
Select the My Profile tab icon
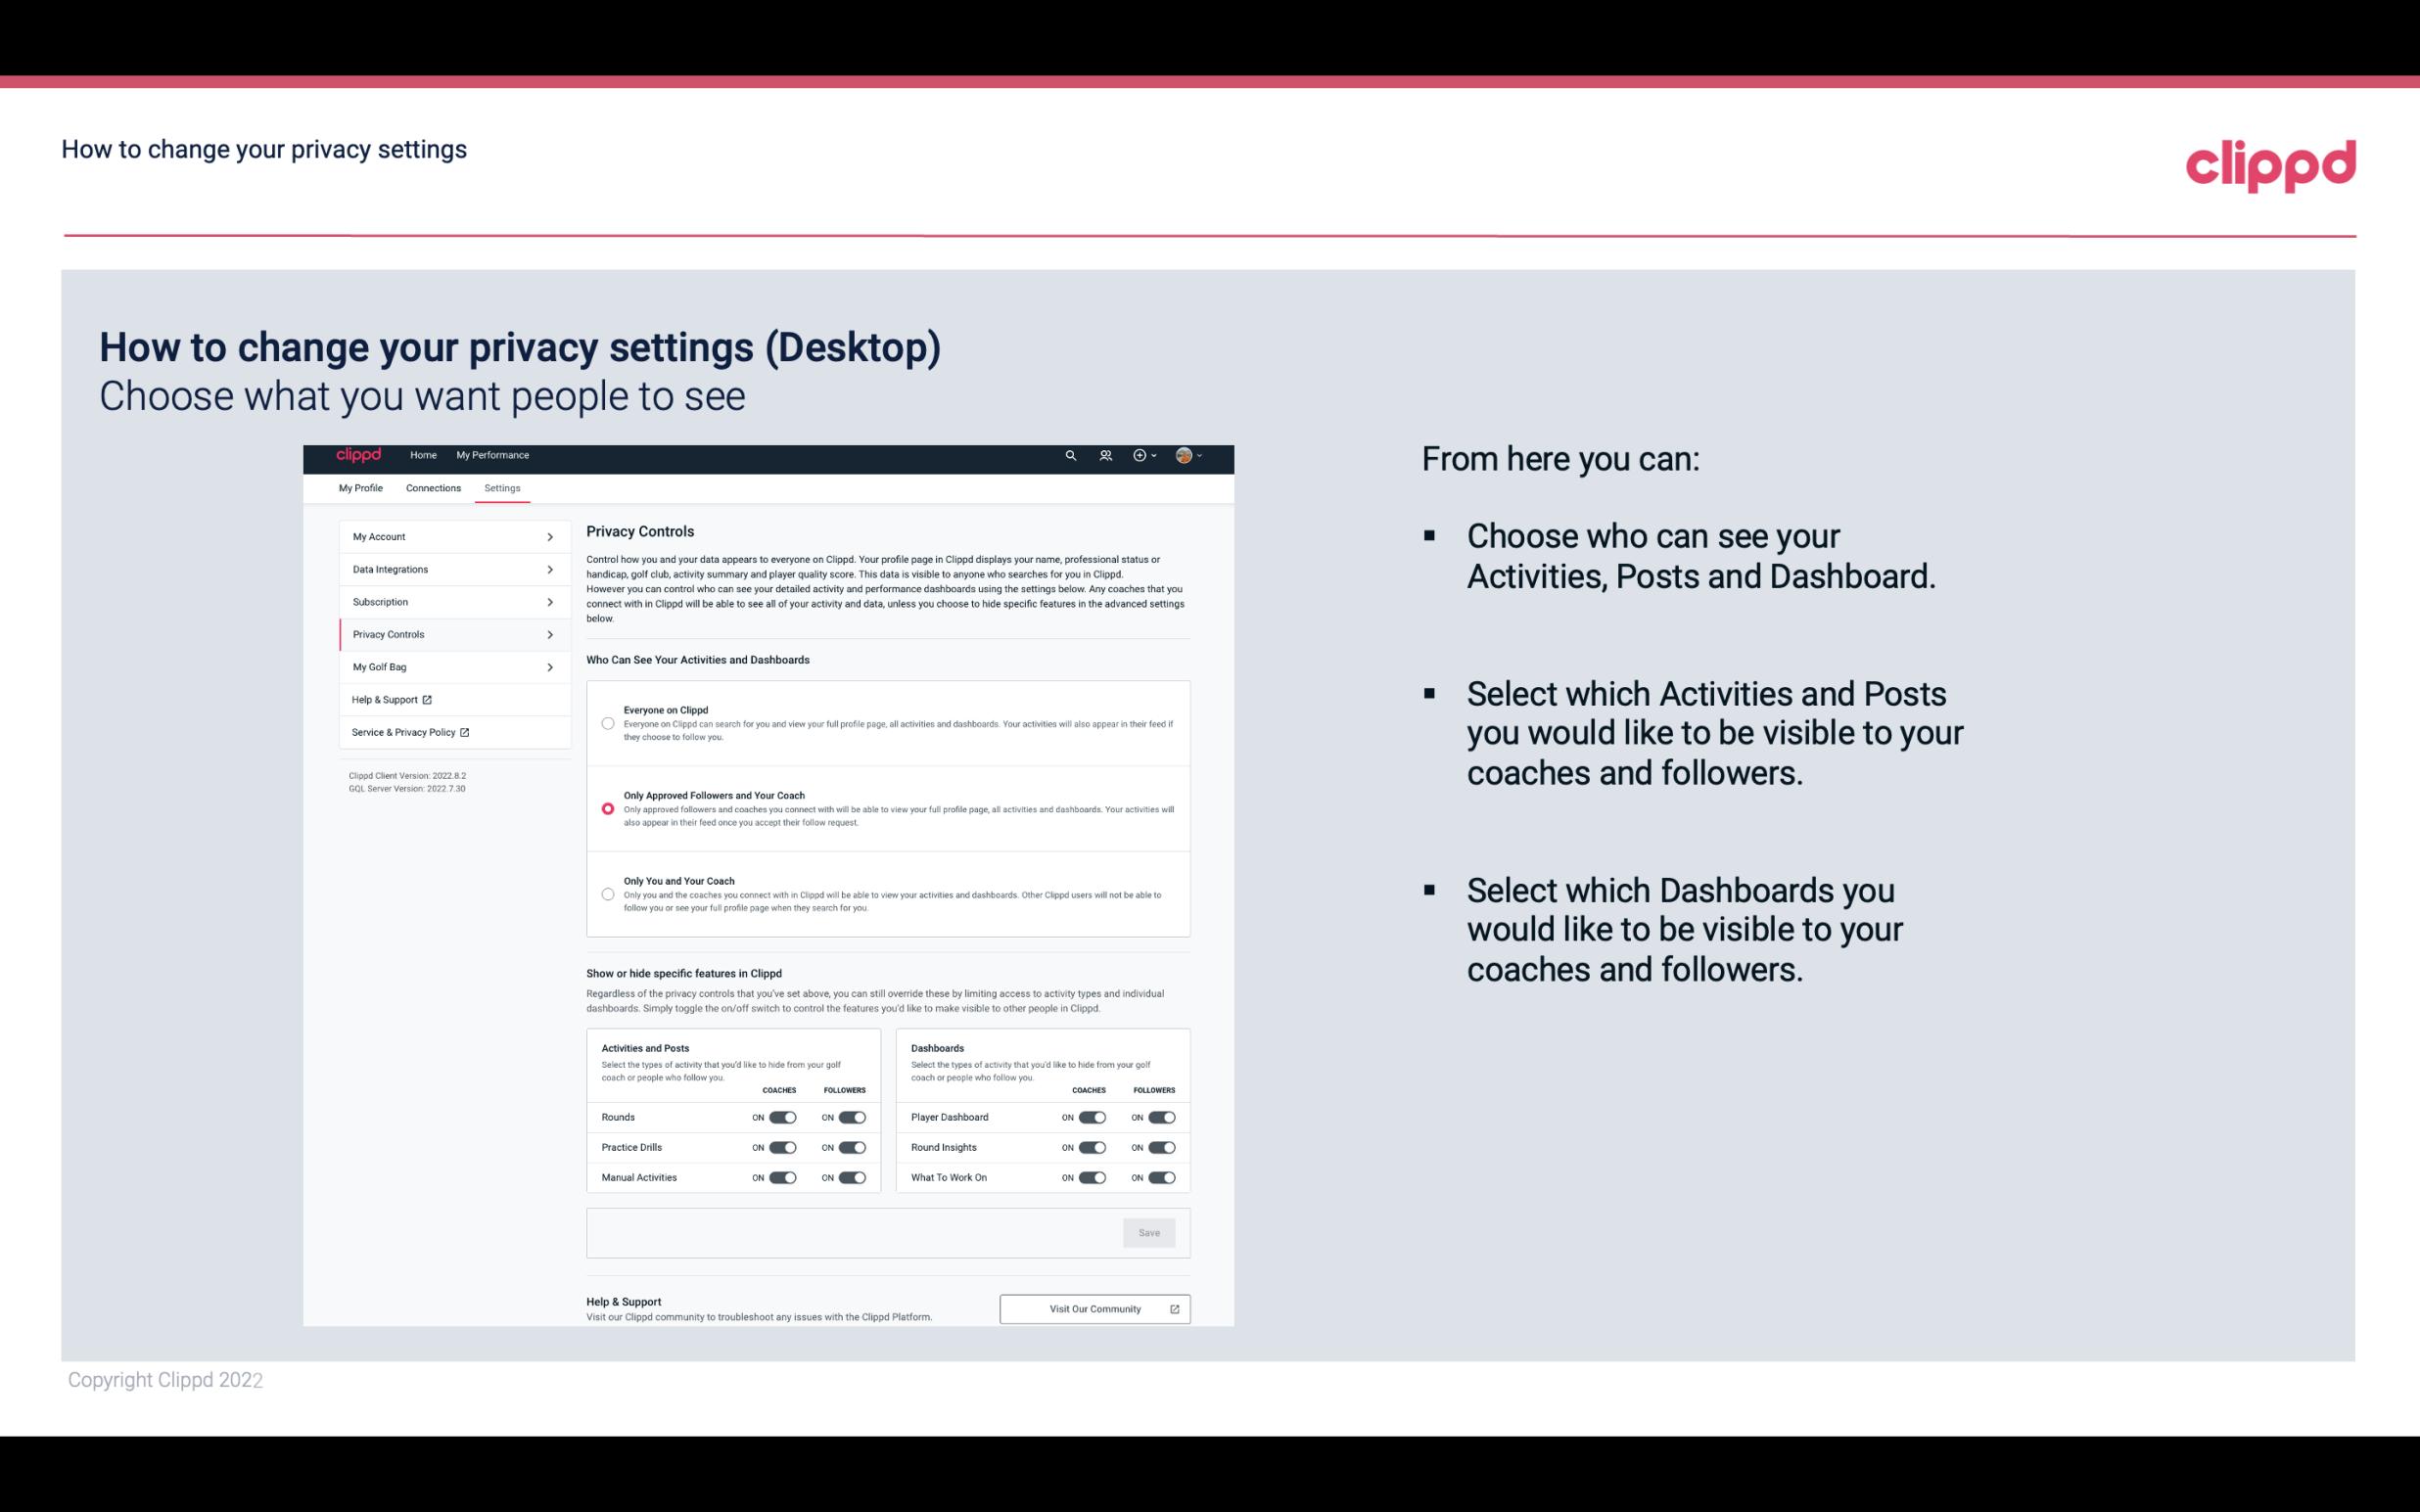(x=359, y=487)
